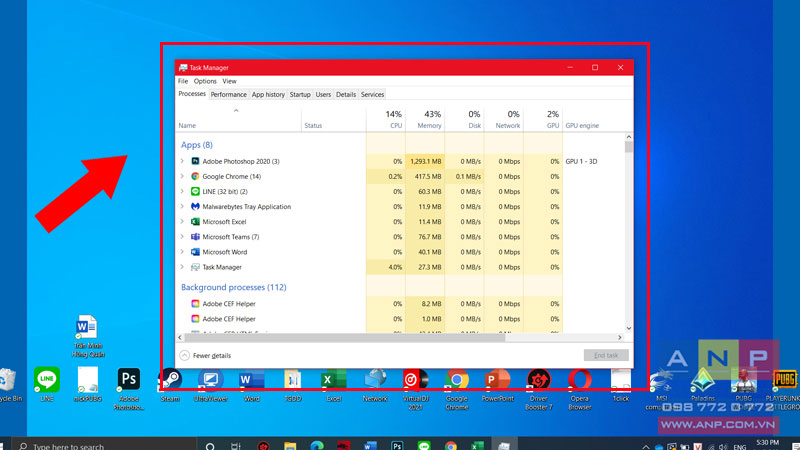Open the File menu
The width and height of the screenshot is (800, 450).
click(183, 81)
